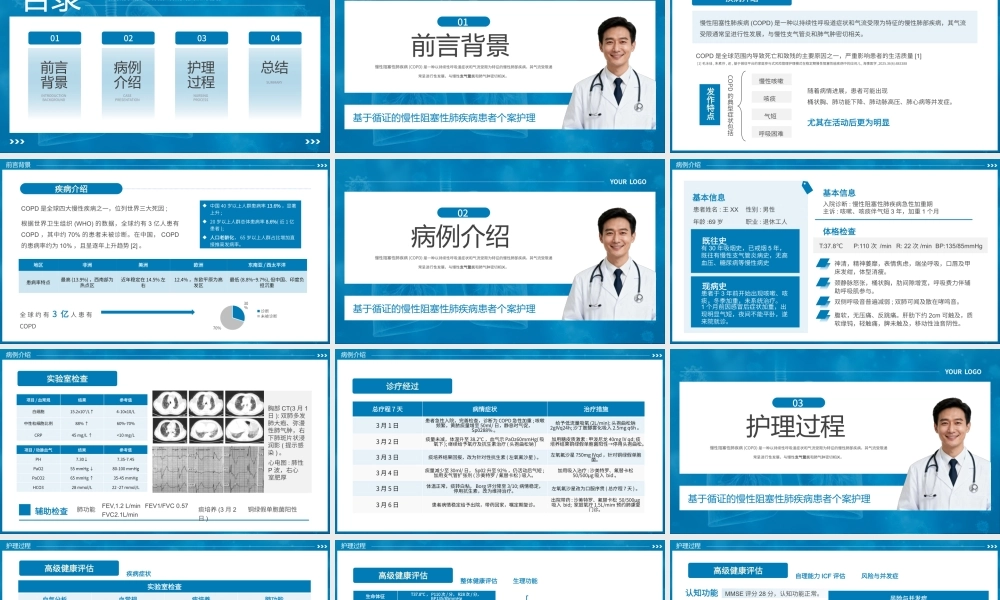Select the vital signs row starting T:37.8℃
Image resolution: width=1000 pixels, height=600 pixels.
point(901,245)
